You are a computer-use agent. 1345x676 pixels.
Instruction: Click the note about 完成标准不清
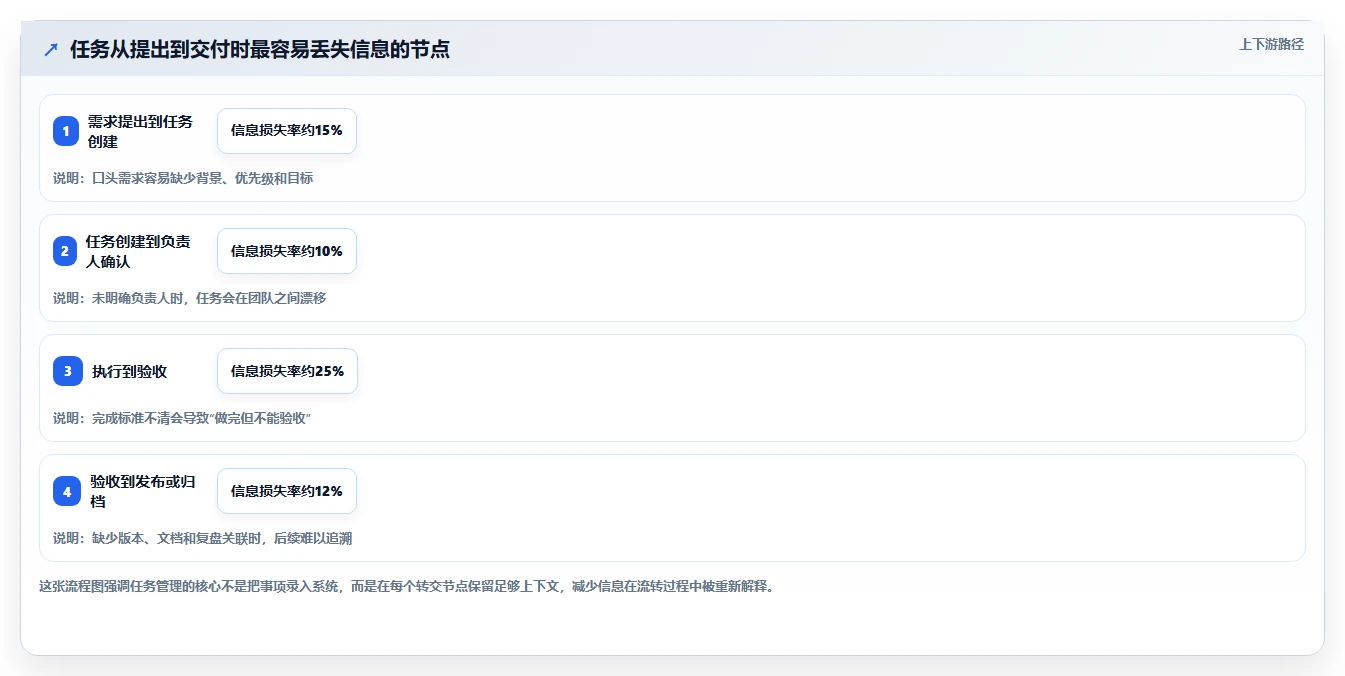pyautogui.click(x=182, y=418)
